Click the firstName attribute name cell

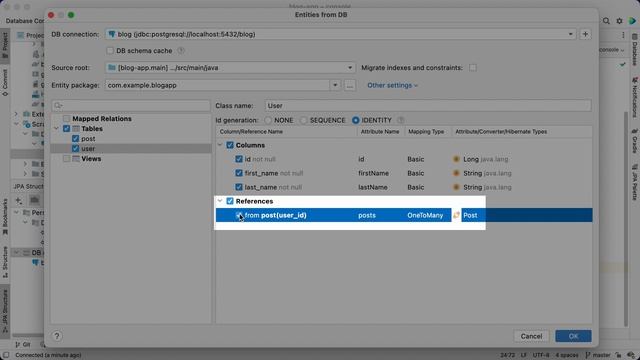[373, 173]
